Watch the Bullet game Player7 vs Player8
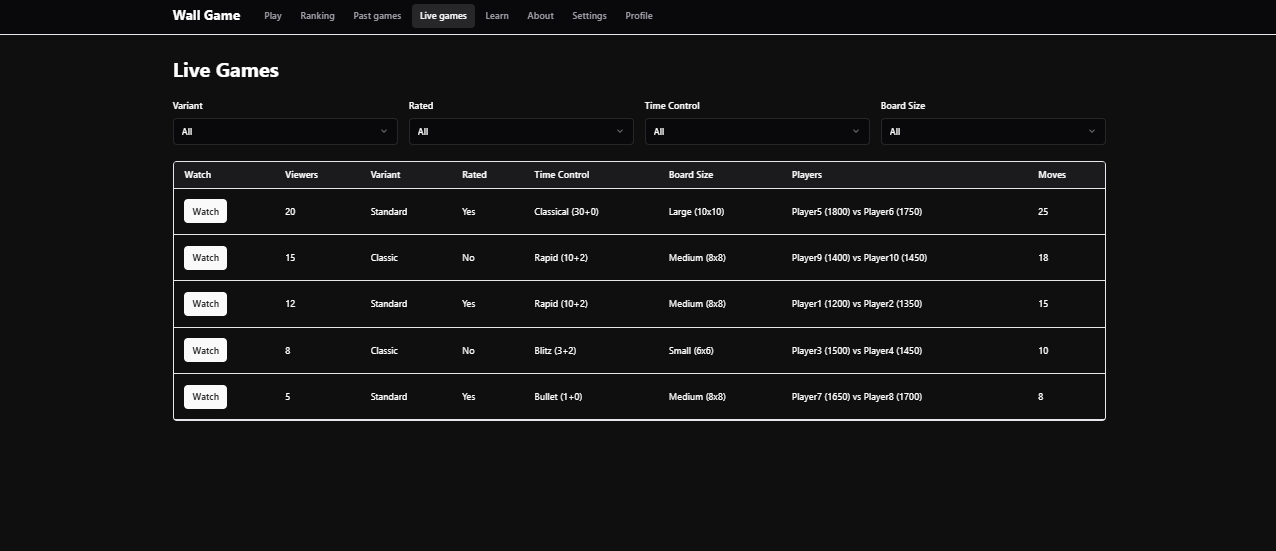The image size is (1276, 551). (x=205, y=397)
